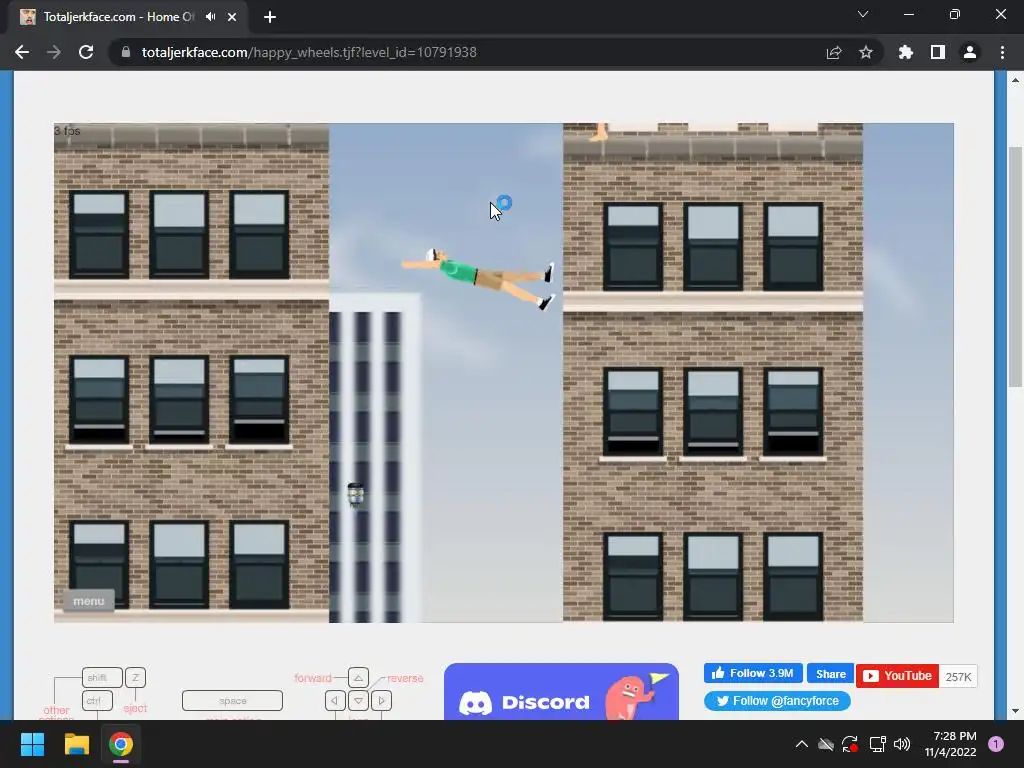Viewport: 1024px width, 768px height.
Task: Click the left arrow key diagram
Action: [x=335, y=701]
